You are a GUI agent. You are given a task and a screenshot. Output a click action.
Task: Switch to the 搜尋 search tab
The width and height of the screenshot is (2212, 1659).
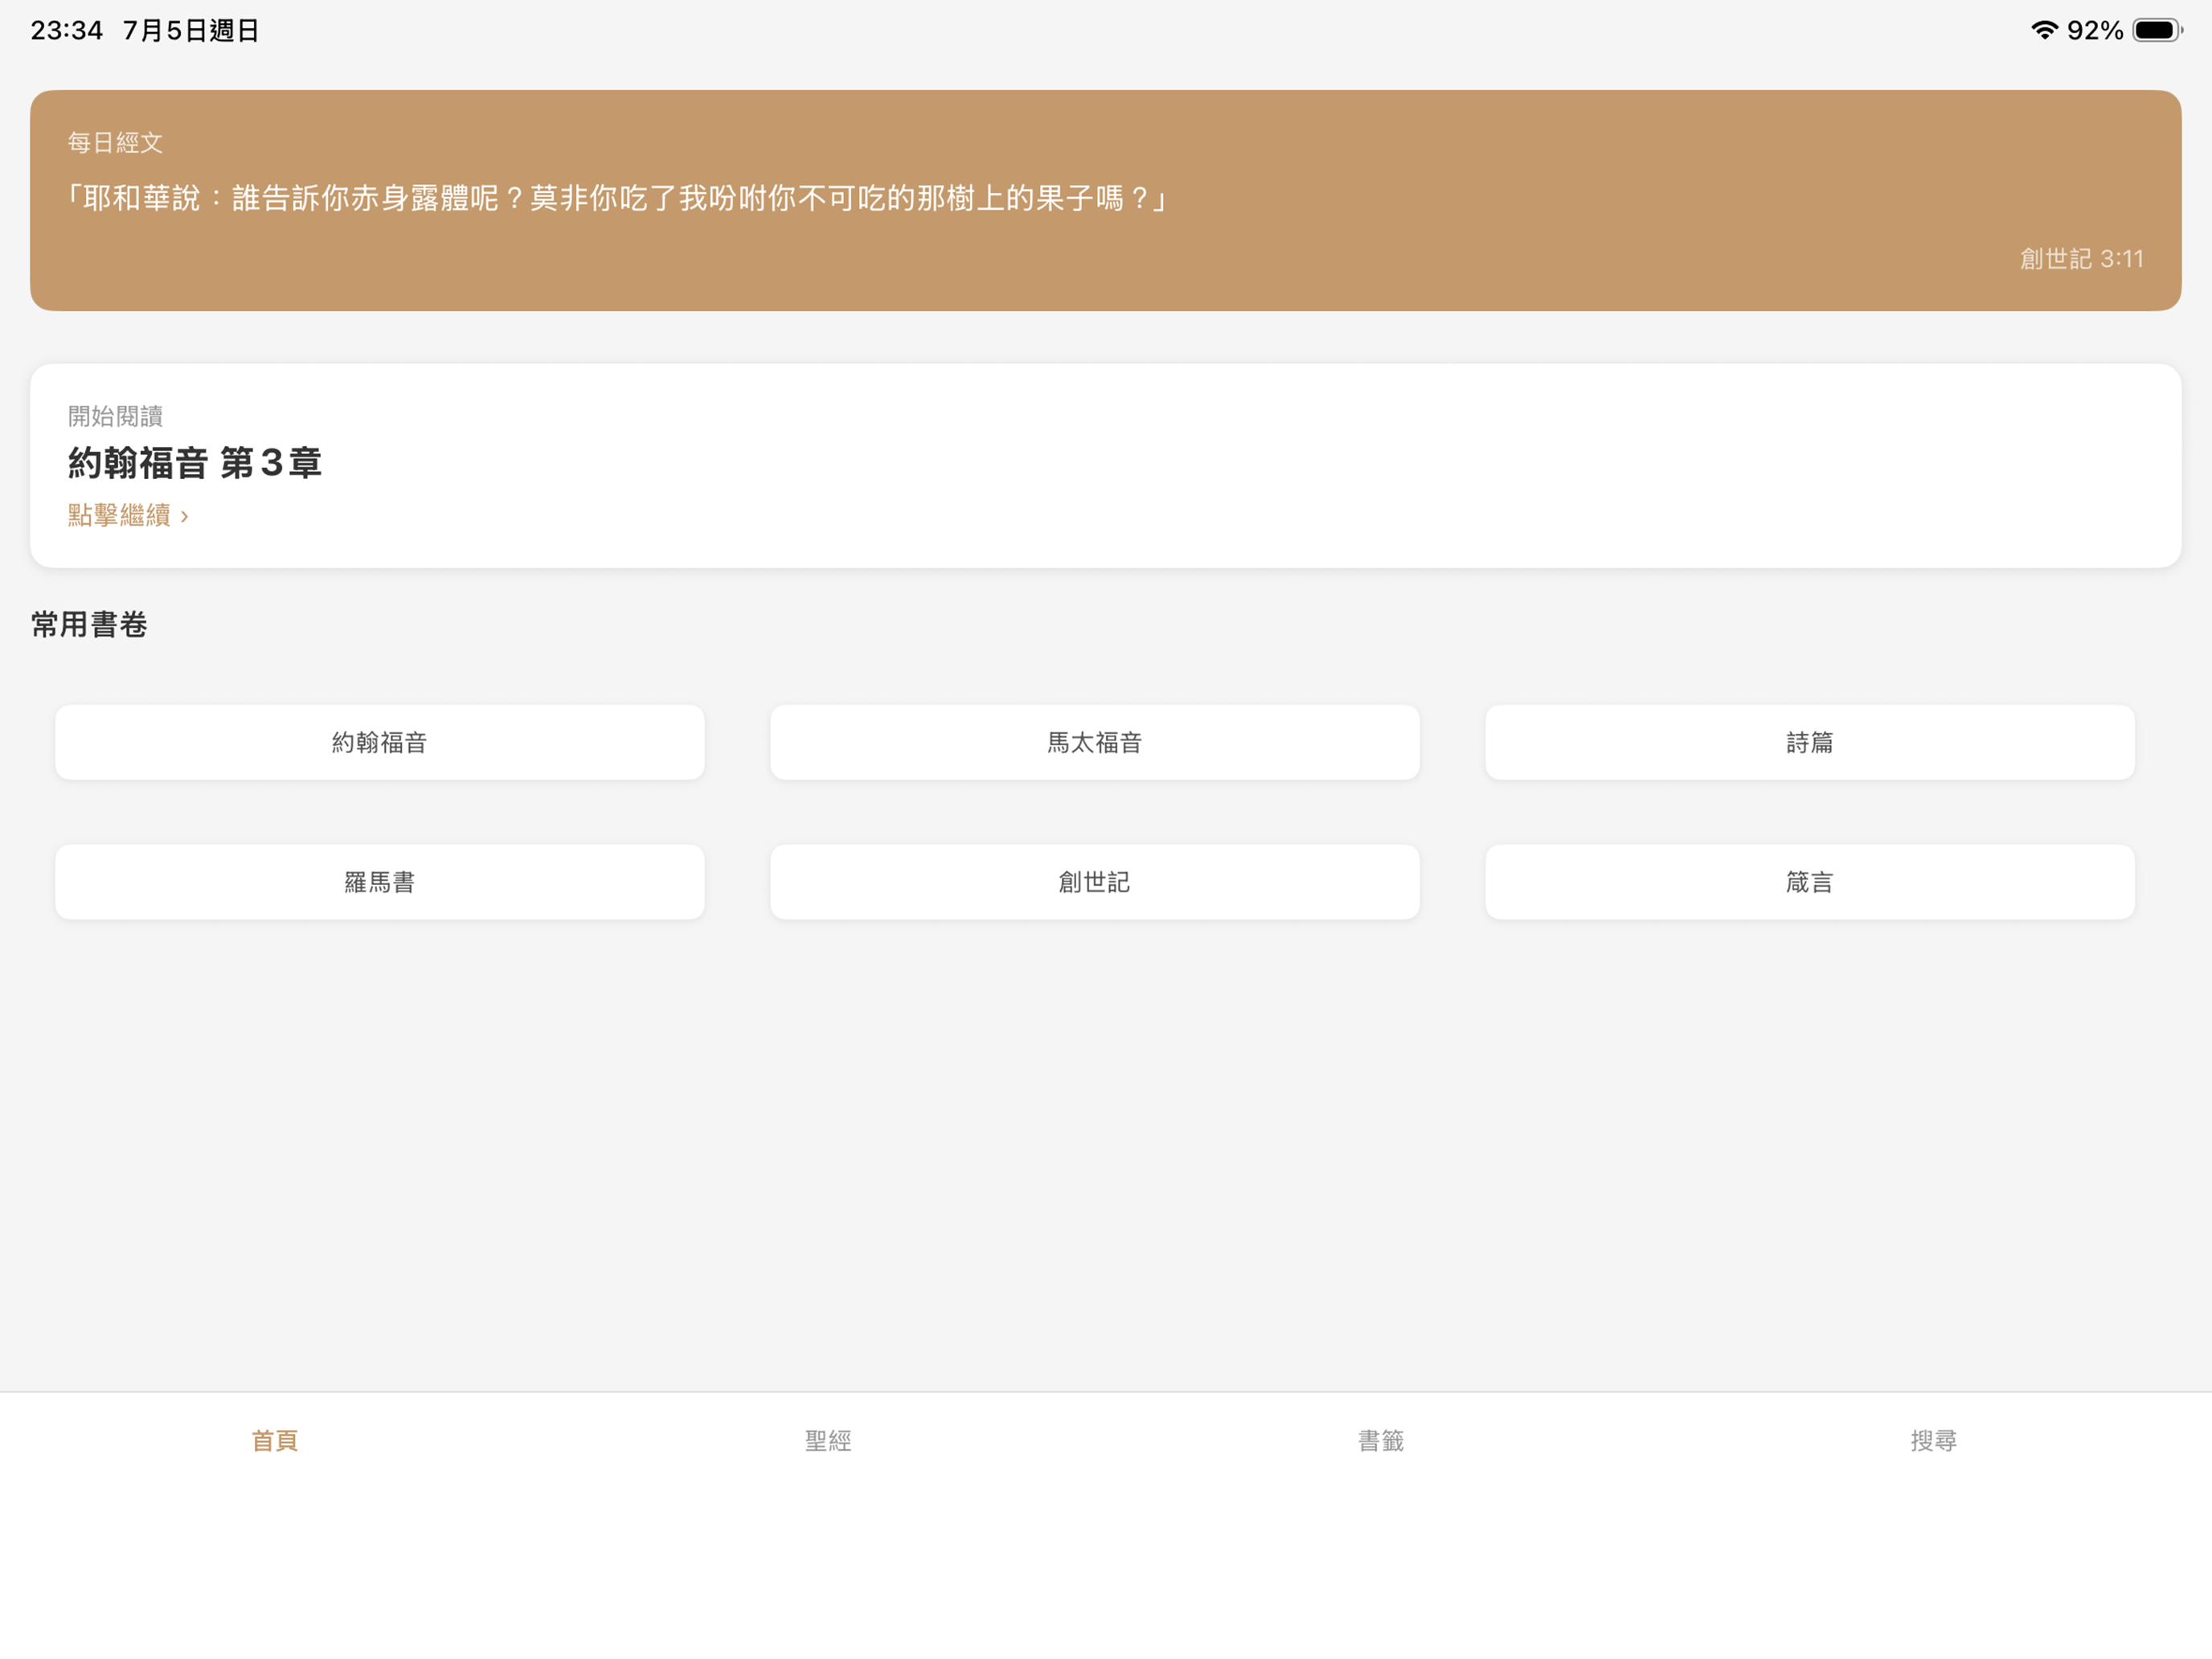click(1934, 1440)
